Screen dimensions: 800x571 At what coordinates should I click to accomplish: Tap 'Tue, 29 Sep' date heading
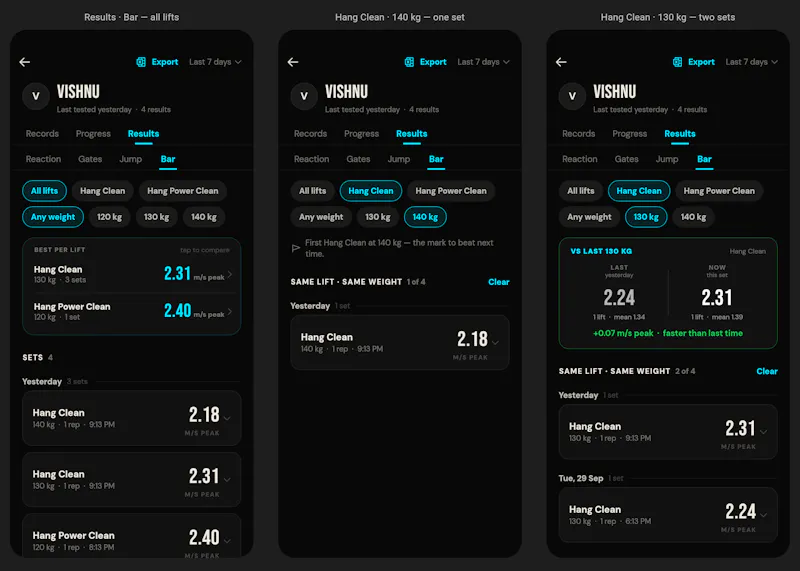tap(581, 478)
